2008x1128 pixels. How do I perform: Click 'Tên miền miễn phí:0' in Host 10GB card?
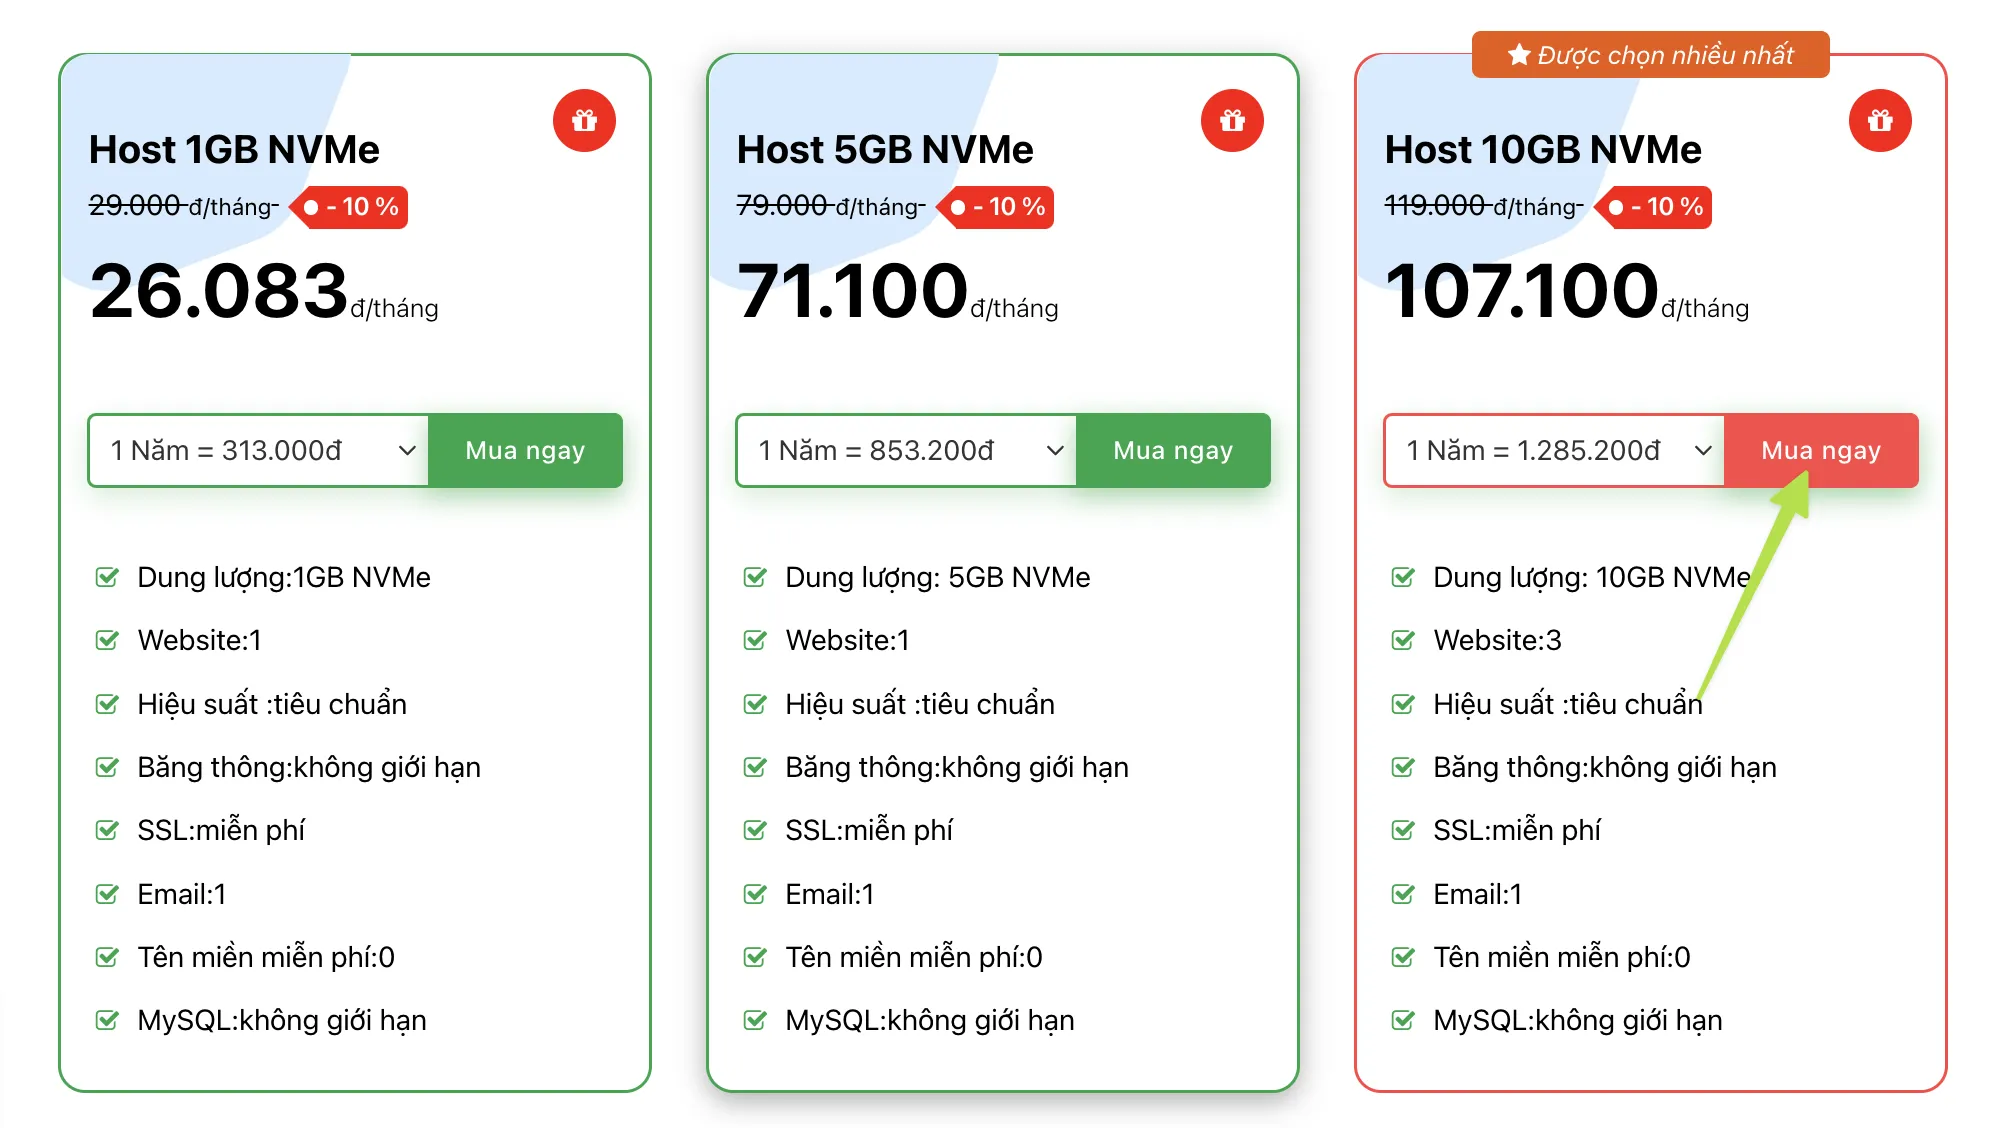point(1562,957)
